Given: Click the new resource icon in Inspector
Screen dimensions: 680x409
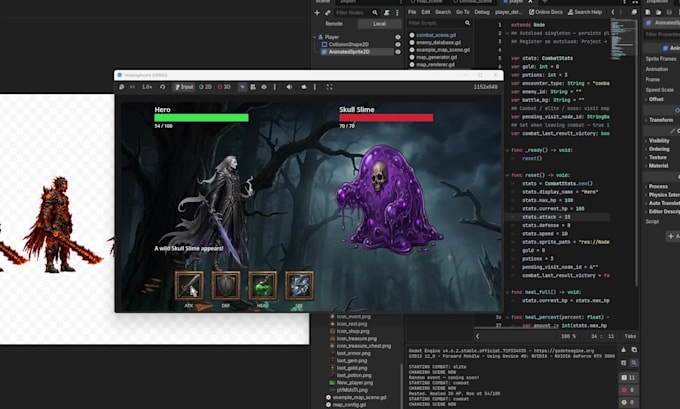Looking at the screenshot, I should (648, 12).
